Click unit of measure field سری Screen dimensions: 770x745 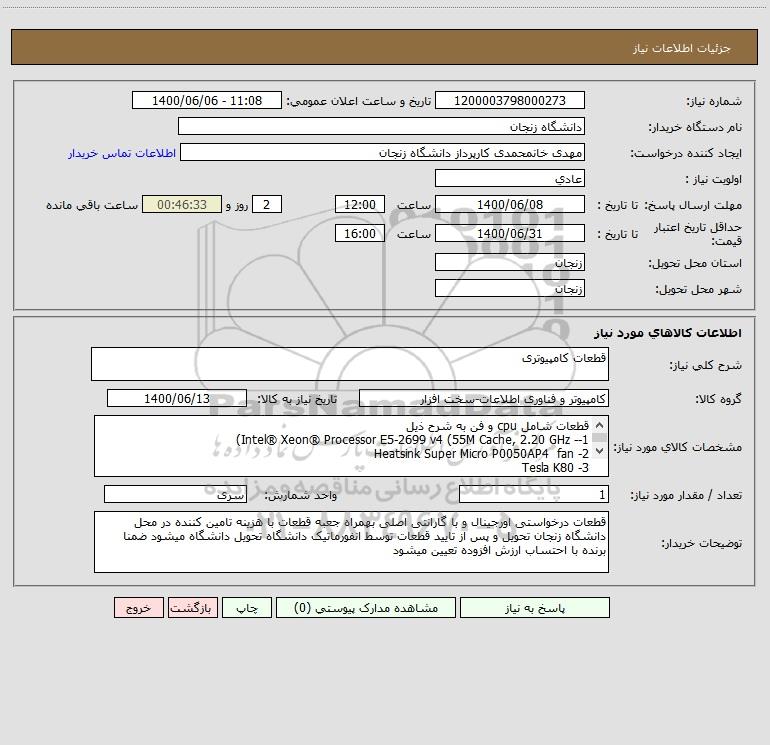pos(175,494)
